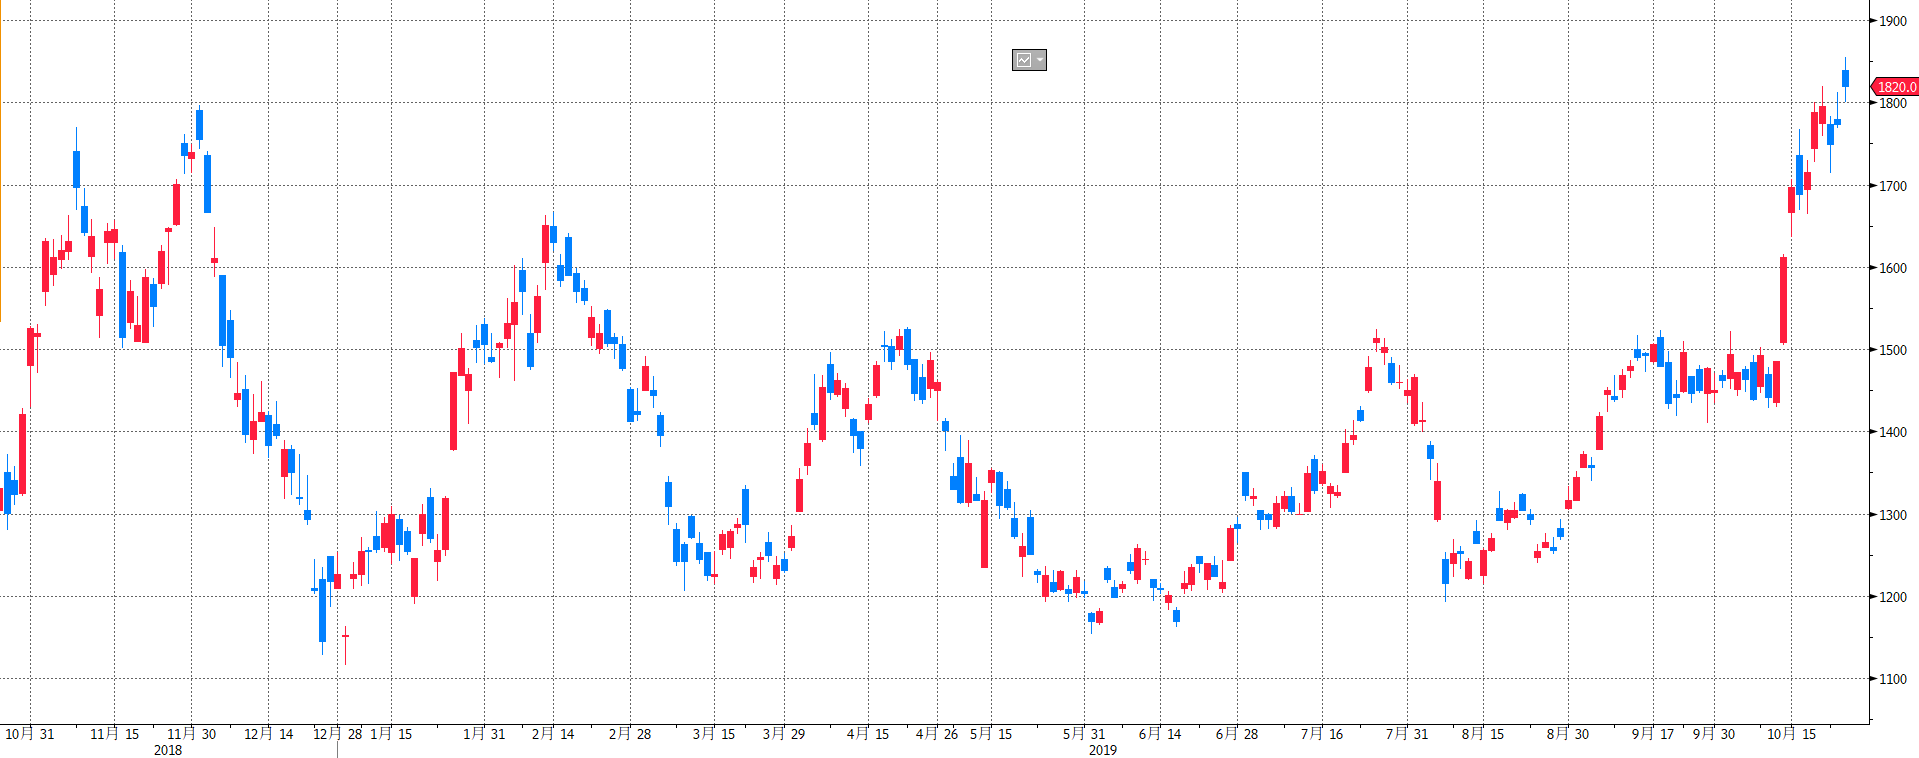Click the 2月 14 date label

(x=553, y=734)
